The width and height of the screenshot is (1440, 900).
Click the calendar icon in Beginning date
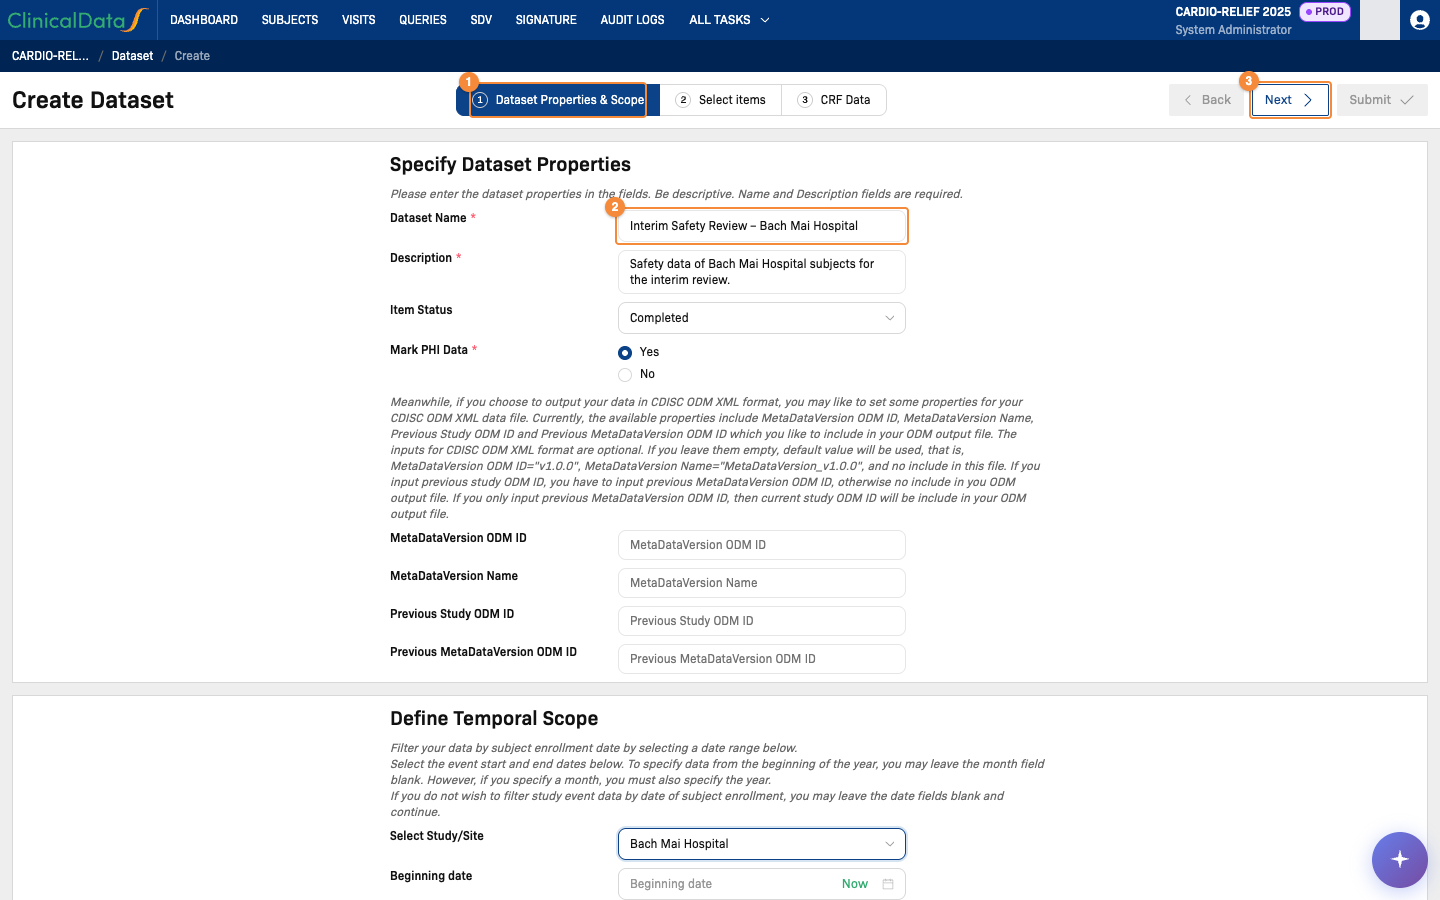pos(888,884)
